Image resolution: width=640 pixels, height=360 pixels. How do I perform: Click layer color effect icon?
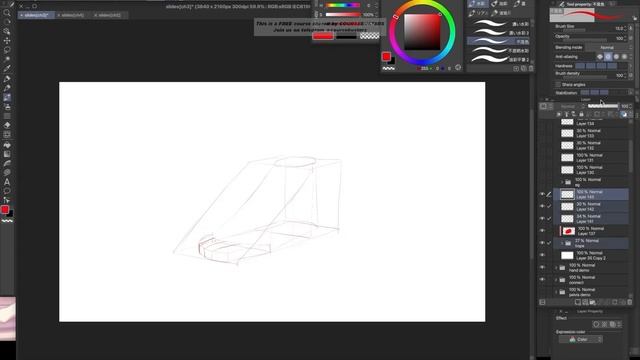612,324
